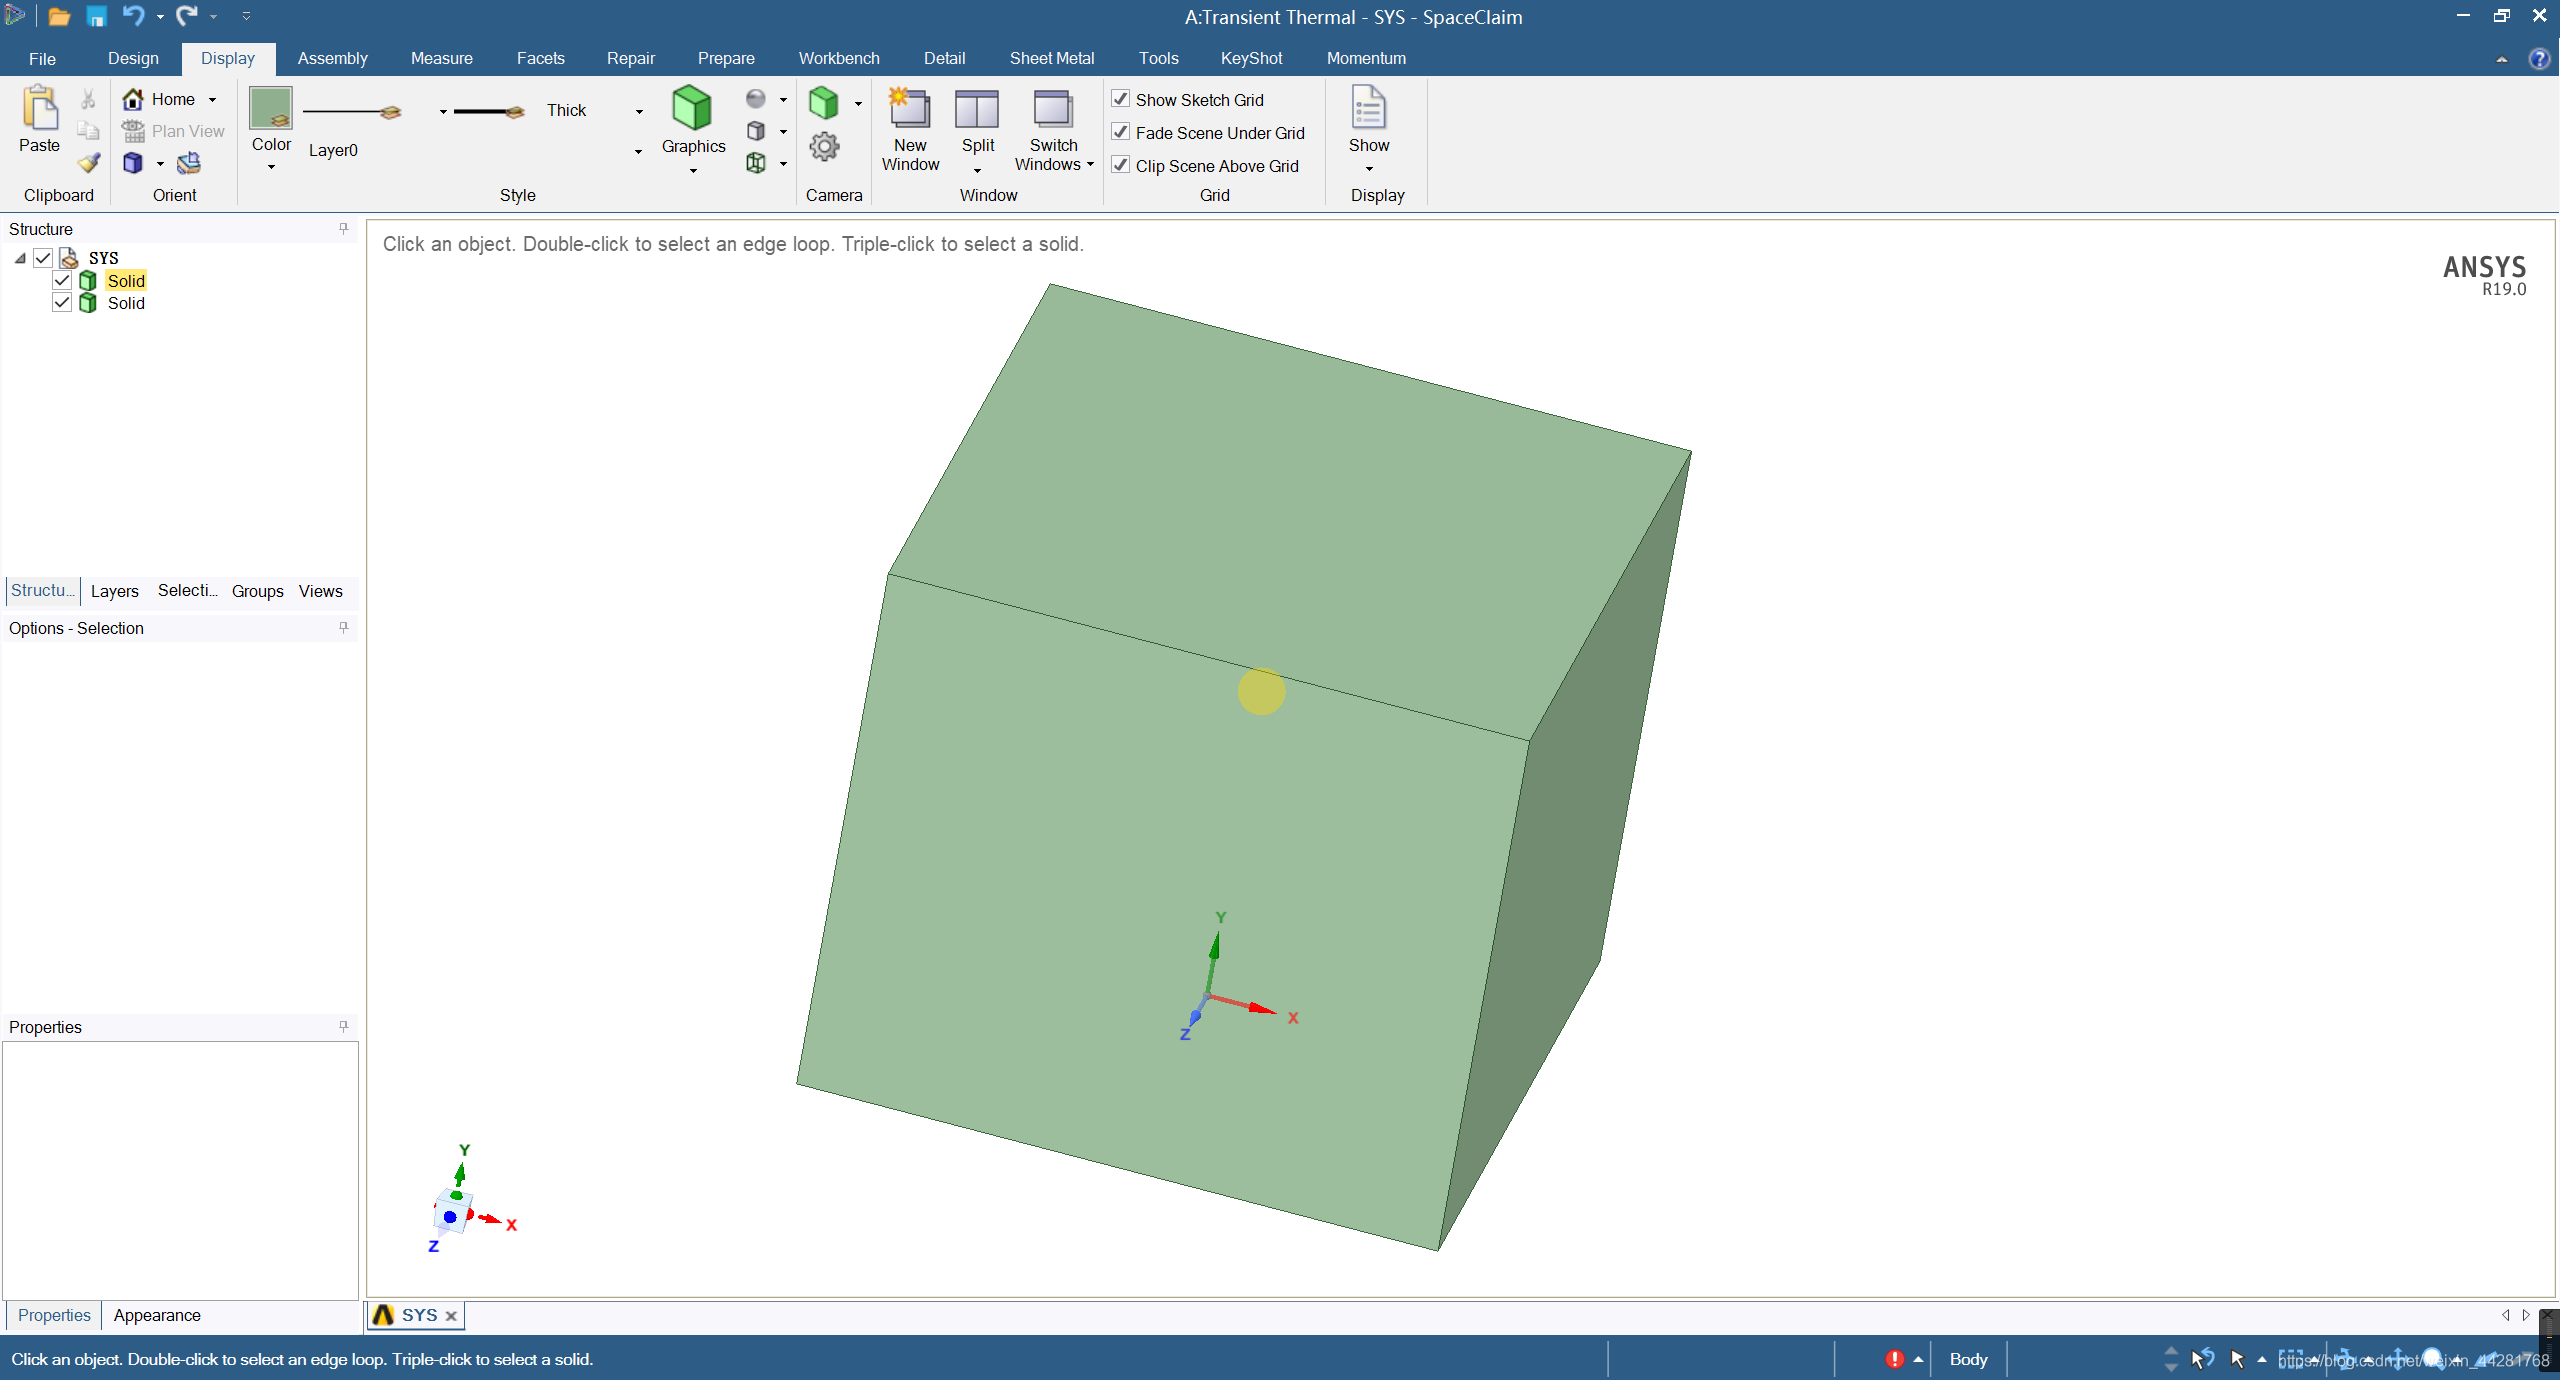Click the Camera settings gear icon
The image size is (2560, 1380).
(824, 147)
